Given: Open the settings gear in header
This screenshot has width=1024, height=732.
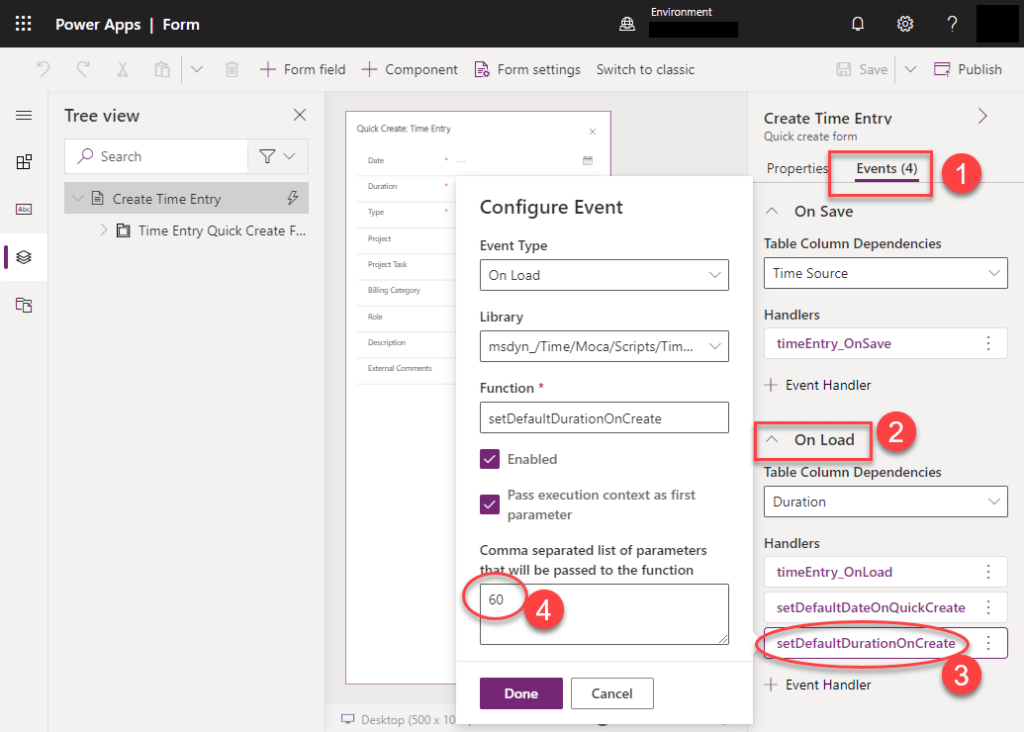Looking at the screenshot, I should click(x=905, y=24).
